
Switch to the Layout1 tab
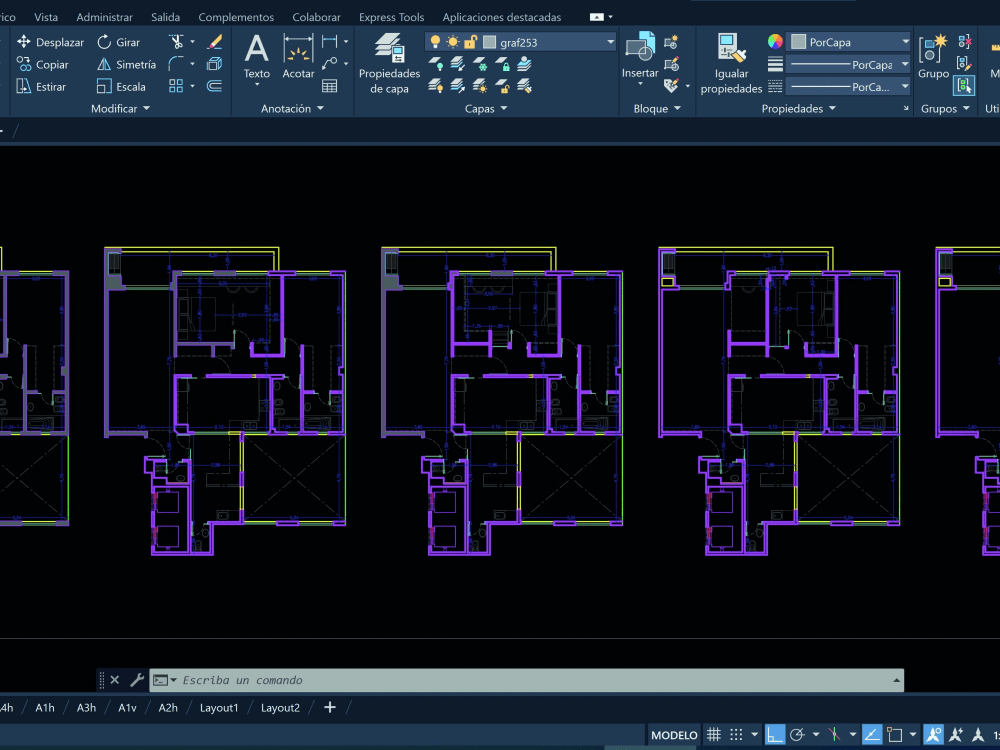click(x=219, y=707)
